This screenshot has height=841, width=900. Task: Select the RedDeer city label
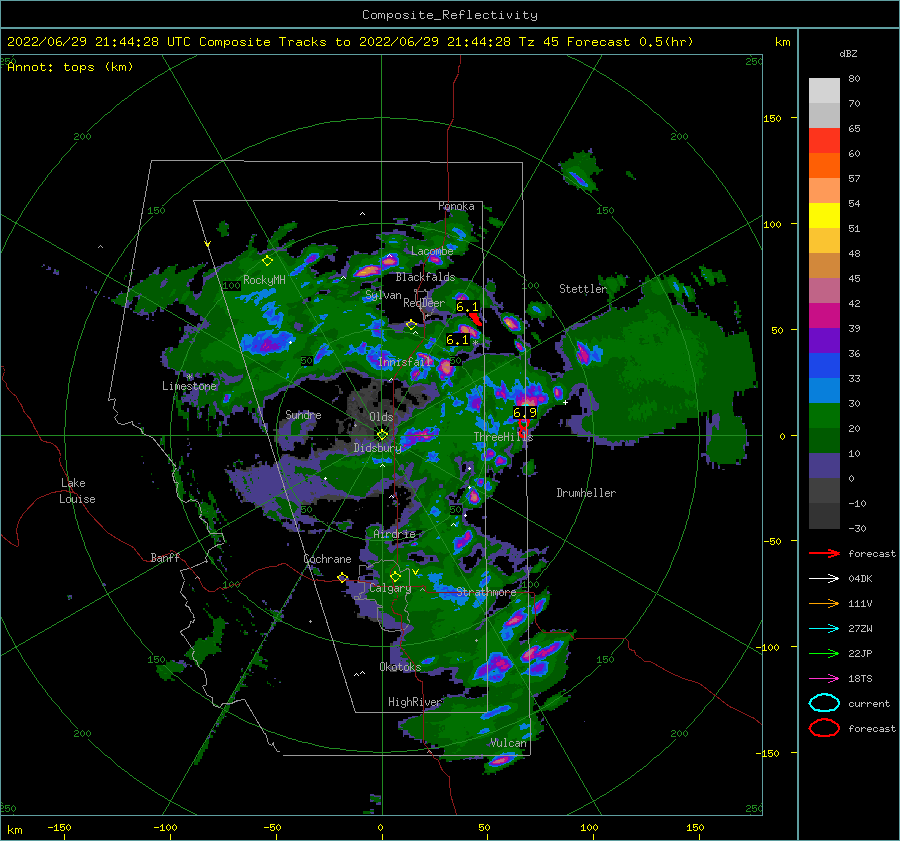point(424,303)
